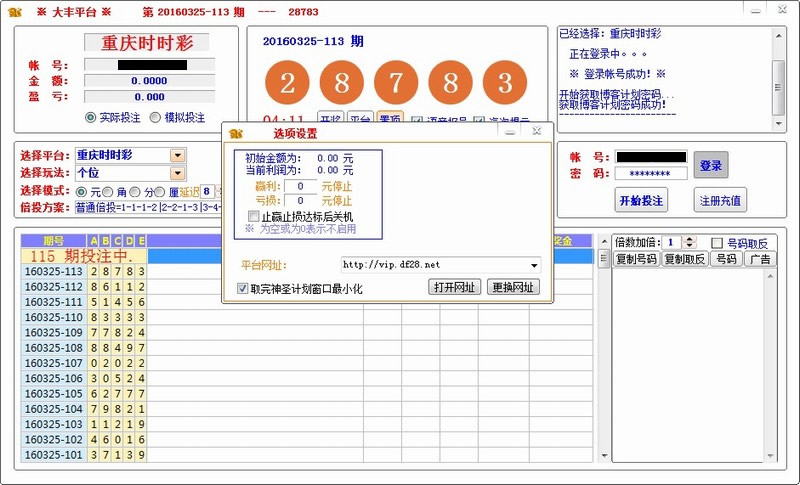Choose the 分 mode radio button
Screen dimensions: 800x485
click(x=134, y=192)
